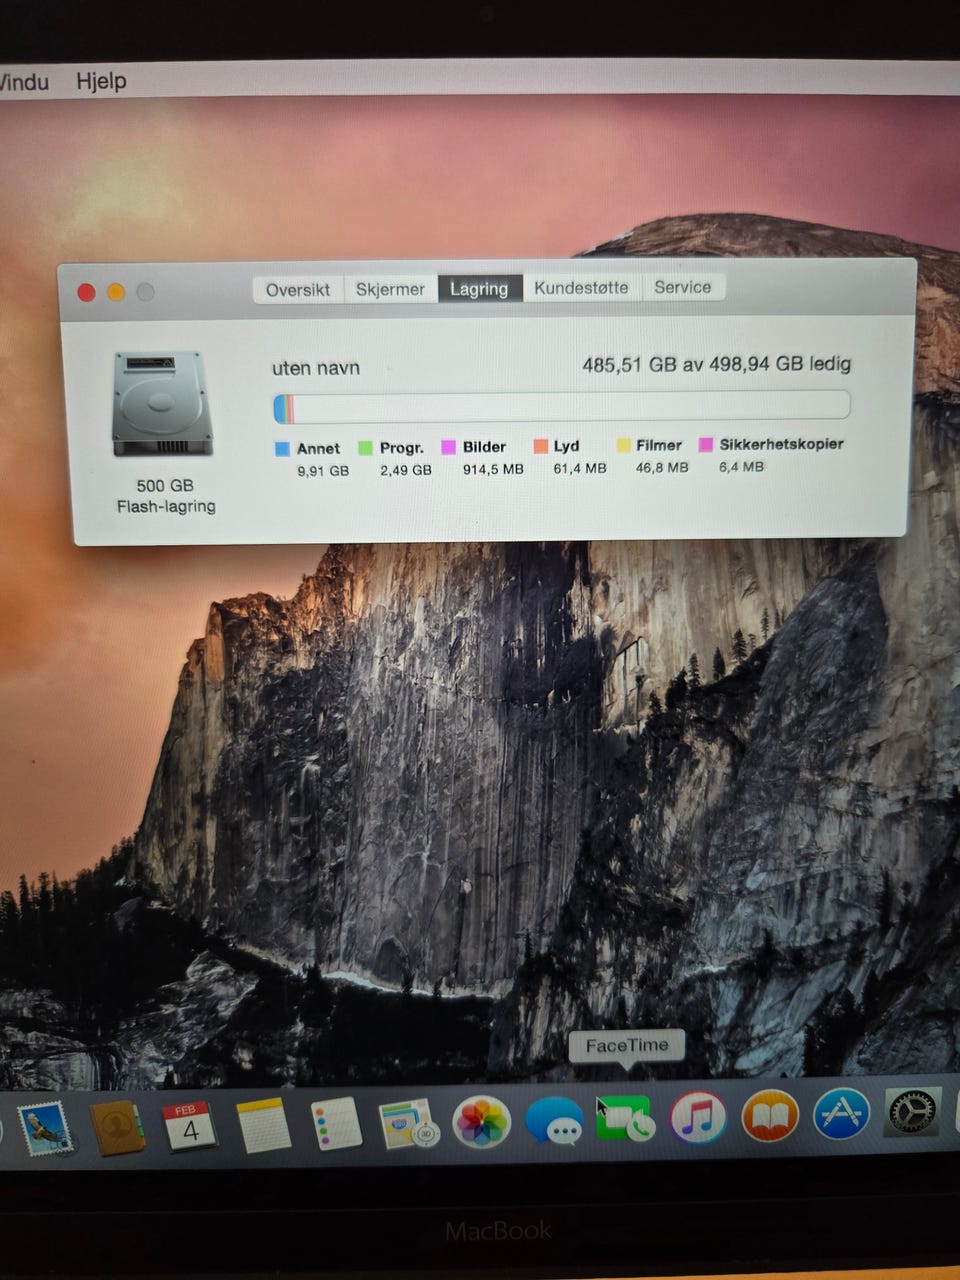Viewport: 960px width, 1280px height.
Task: Switch to the Oversikt tab
Action: (x=298, y=290)
